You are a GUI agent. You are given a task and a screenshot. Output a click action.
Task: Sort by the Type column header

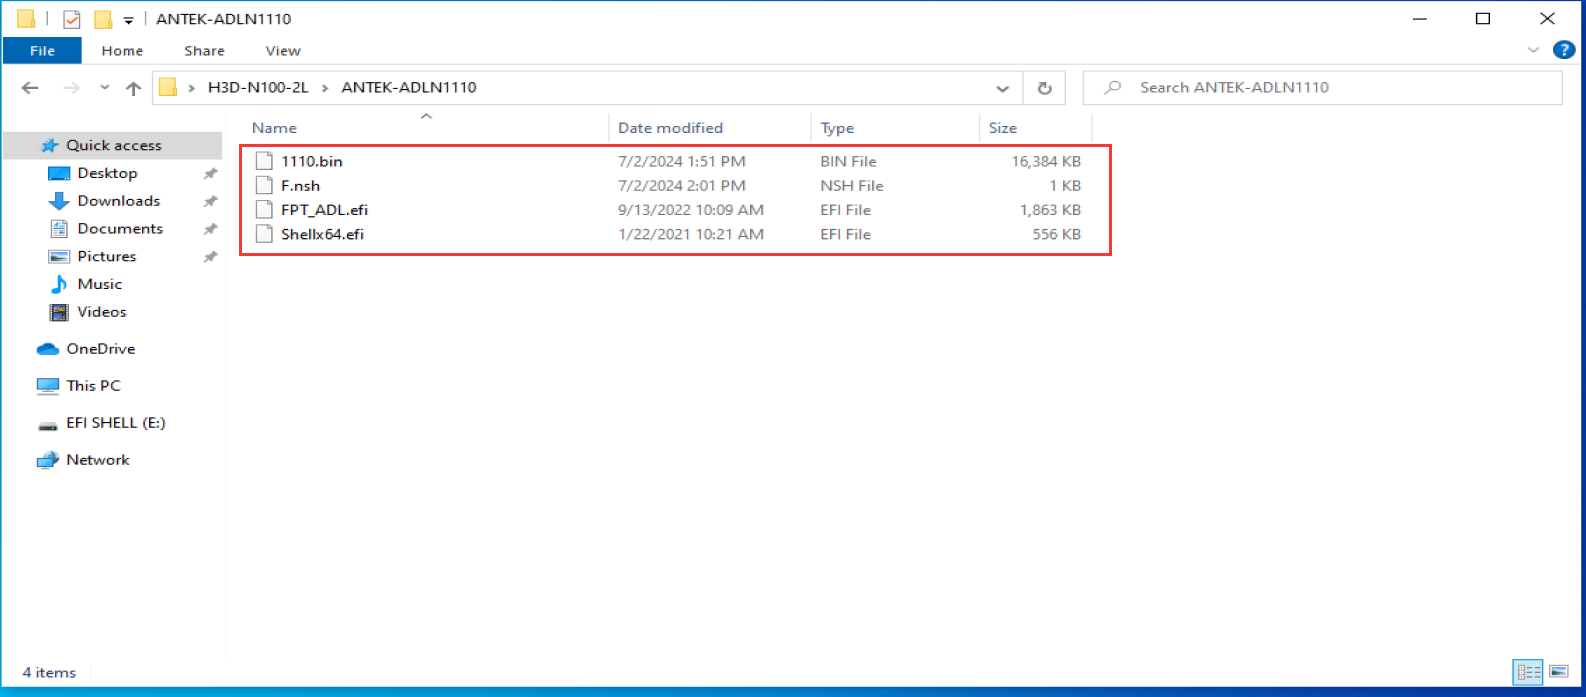[837, 128]
